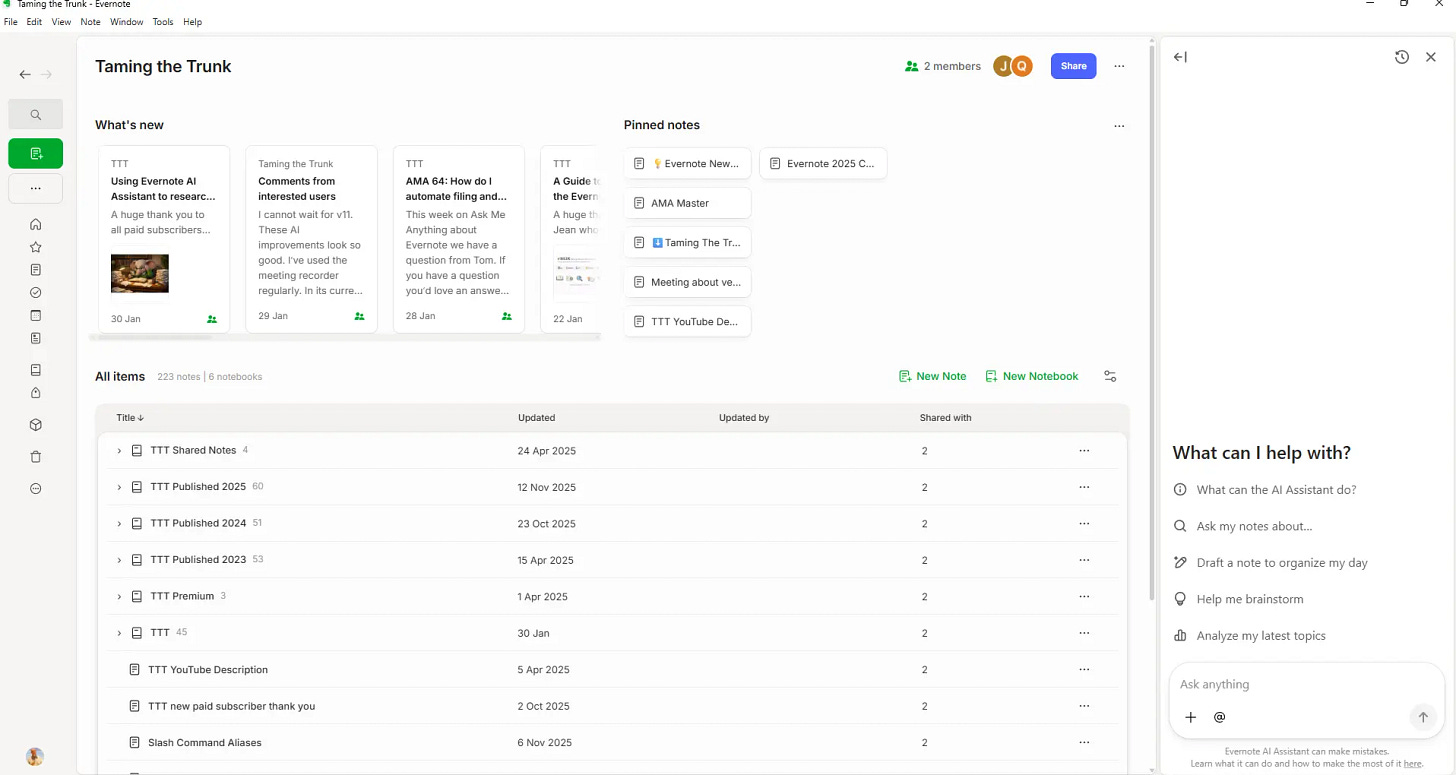Expand the TTT Shared Notes notebook
1456x775 pixels.
119,451
